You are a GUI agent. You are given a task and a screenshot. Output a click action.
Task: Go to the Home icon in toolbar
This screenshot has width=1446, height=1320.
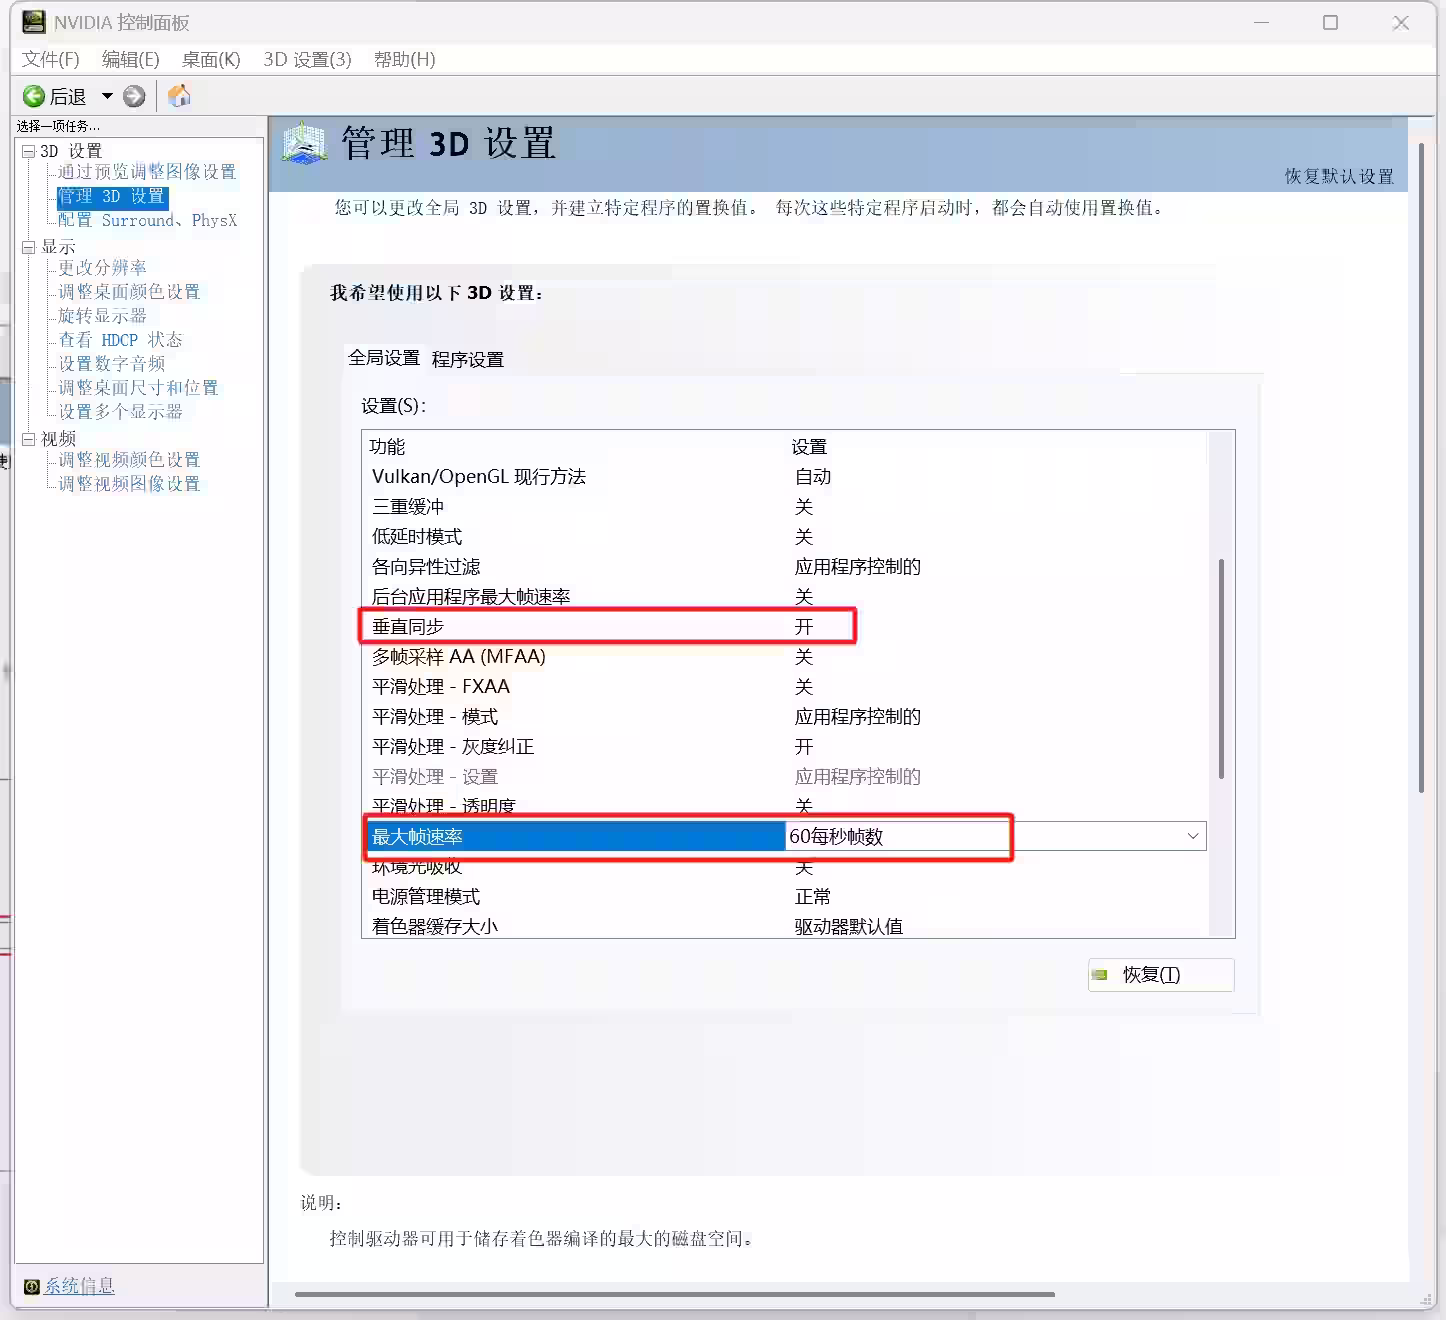179,96
